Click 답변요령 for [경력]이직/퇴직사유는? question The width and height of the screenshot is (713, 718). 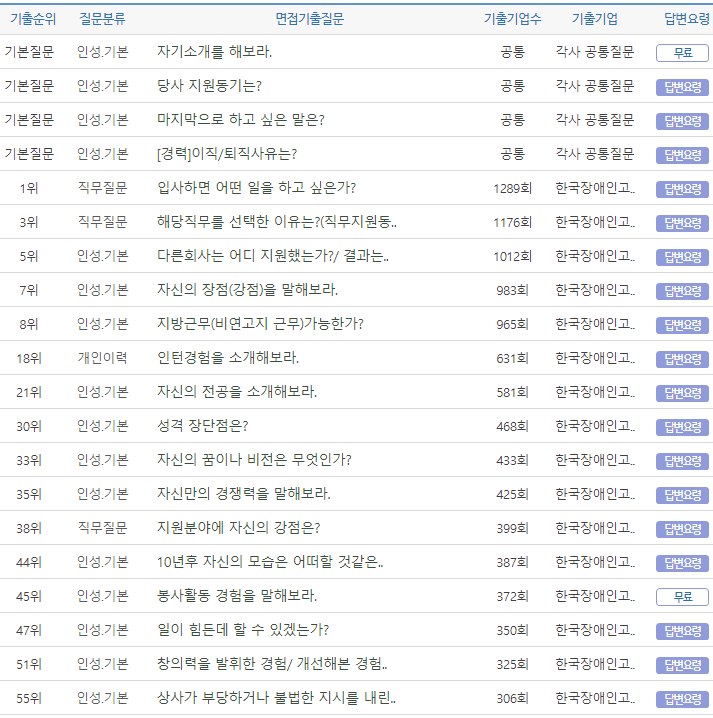pyautogui.click(x=682, y=155)
